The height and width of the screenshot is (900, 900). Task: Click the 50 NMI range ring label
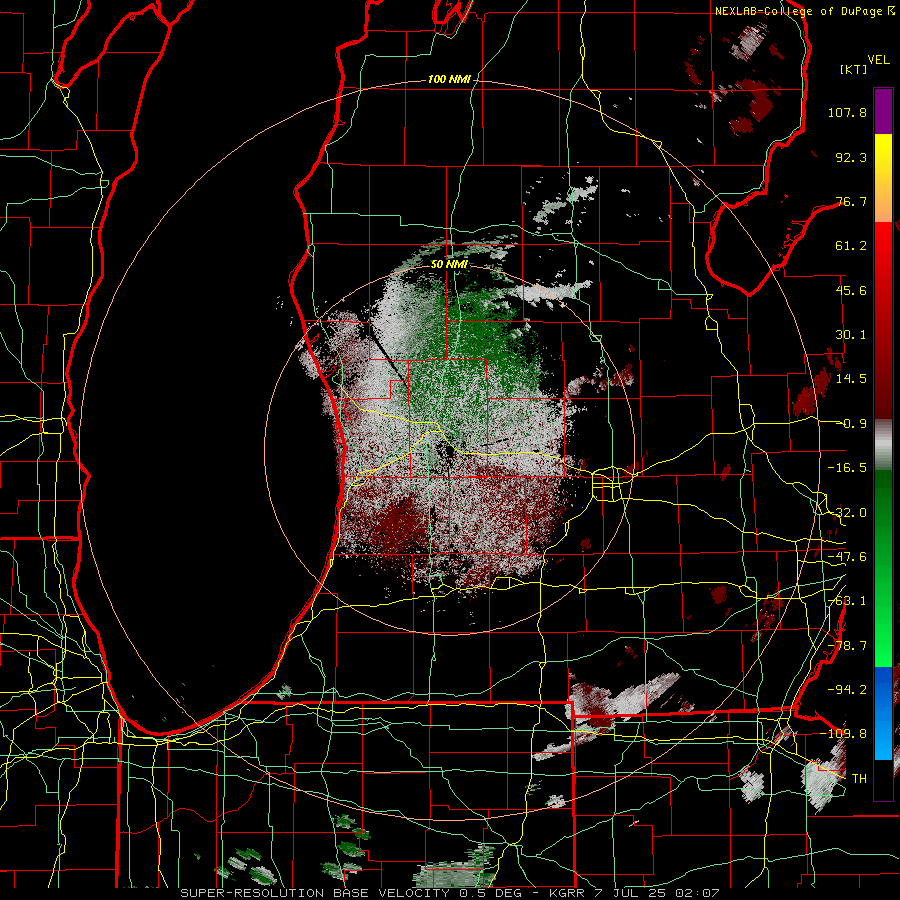(449, 264)
